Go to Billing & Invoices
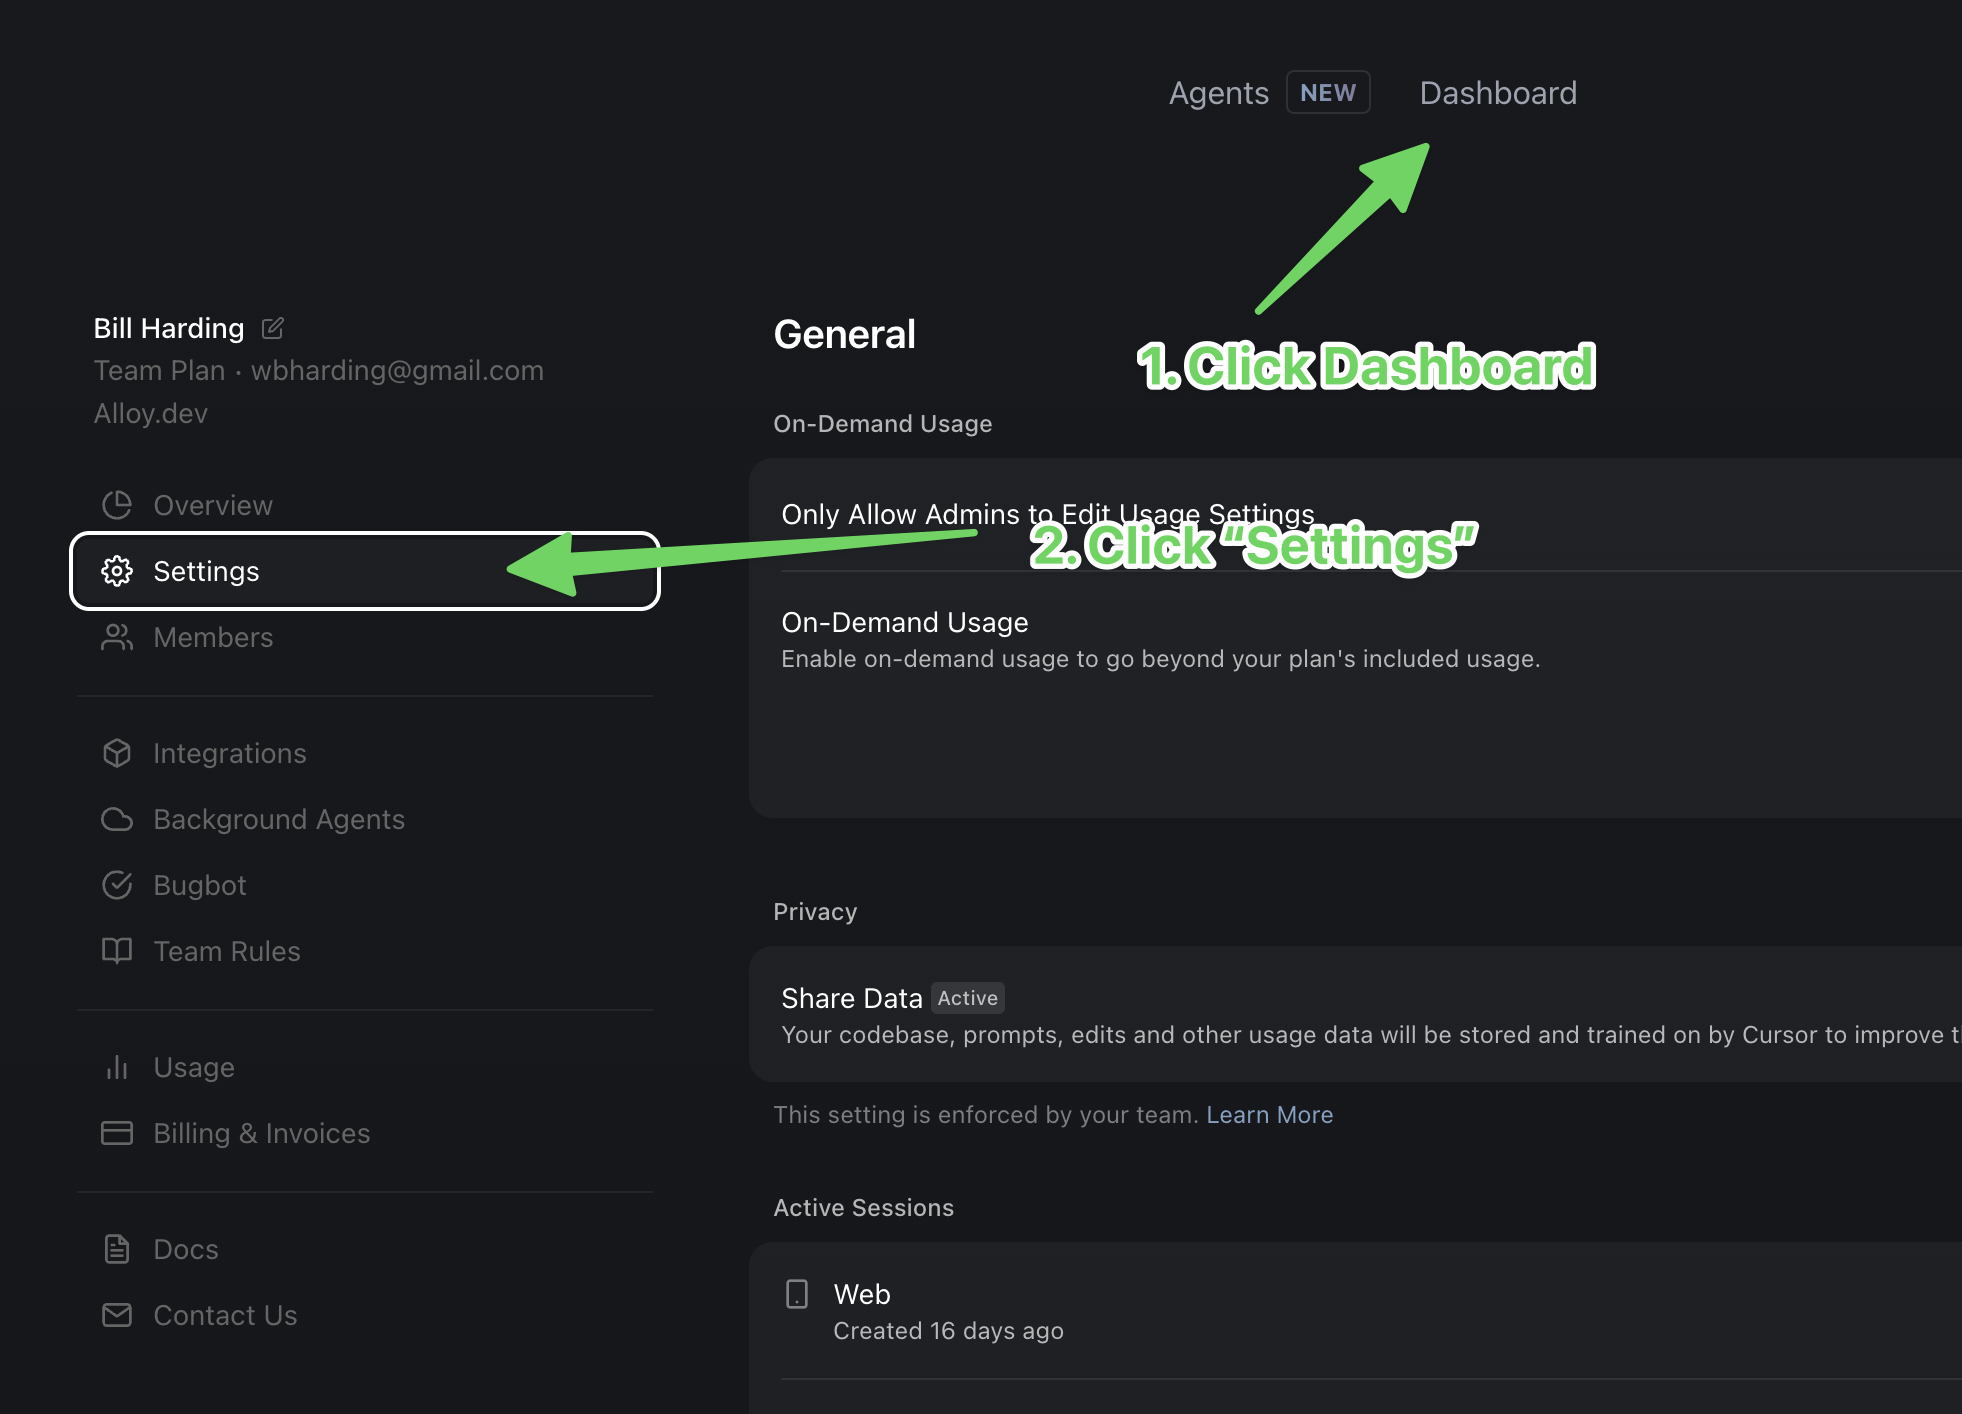The height and width of the screenshot is (1414, 1962). [261, 1133]
